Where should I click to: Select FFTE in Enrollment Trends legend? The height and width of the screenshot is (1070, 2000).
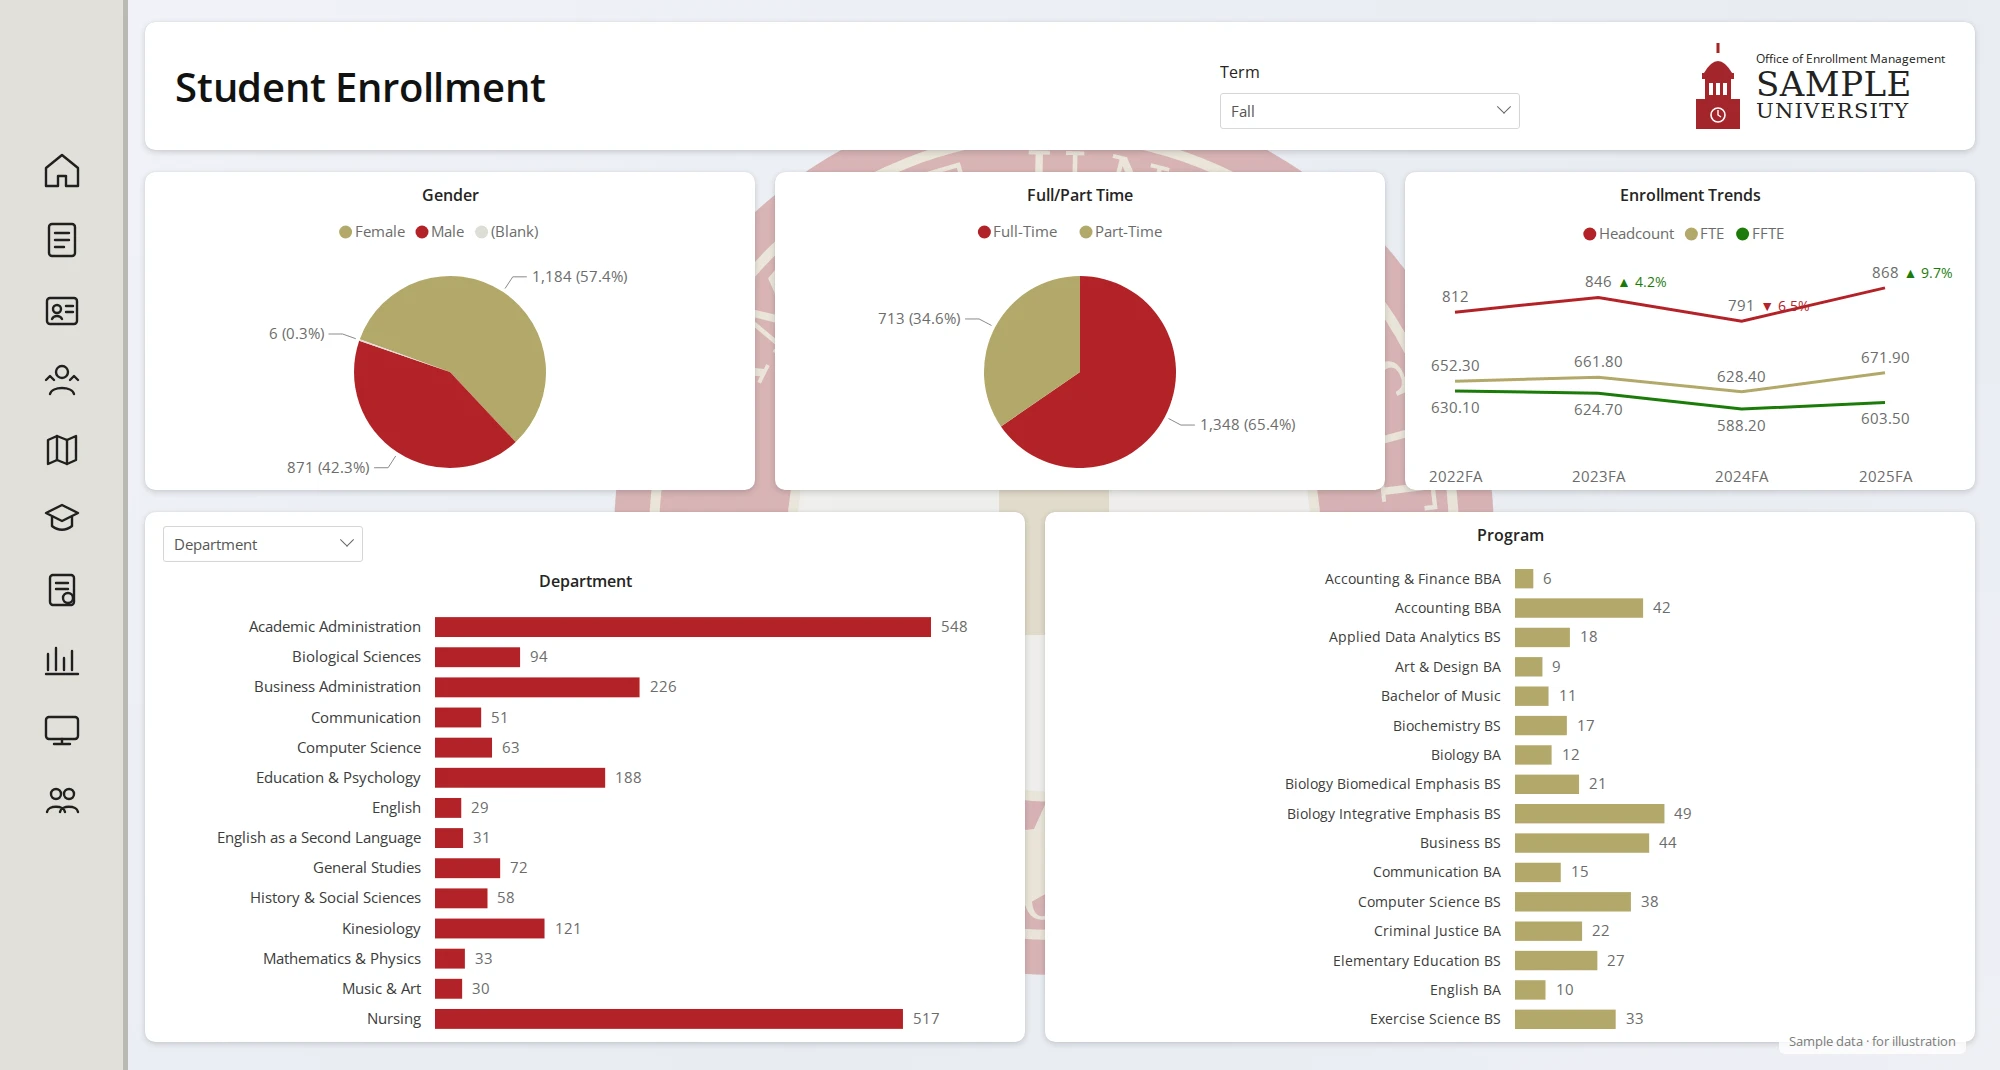[1760, 234]
